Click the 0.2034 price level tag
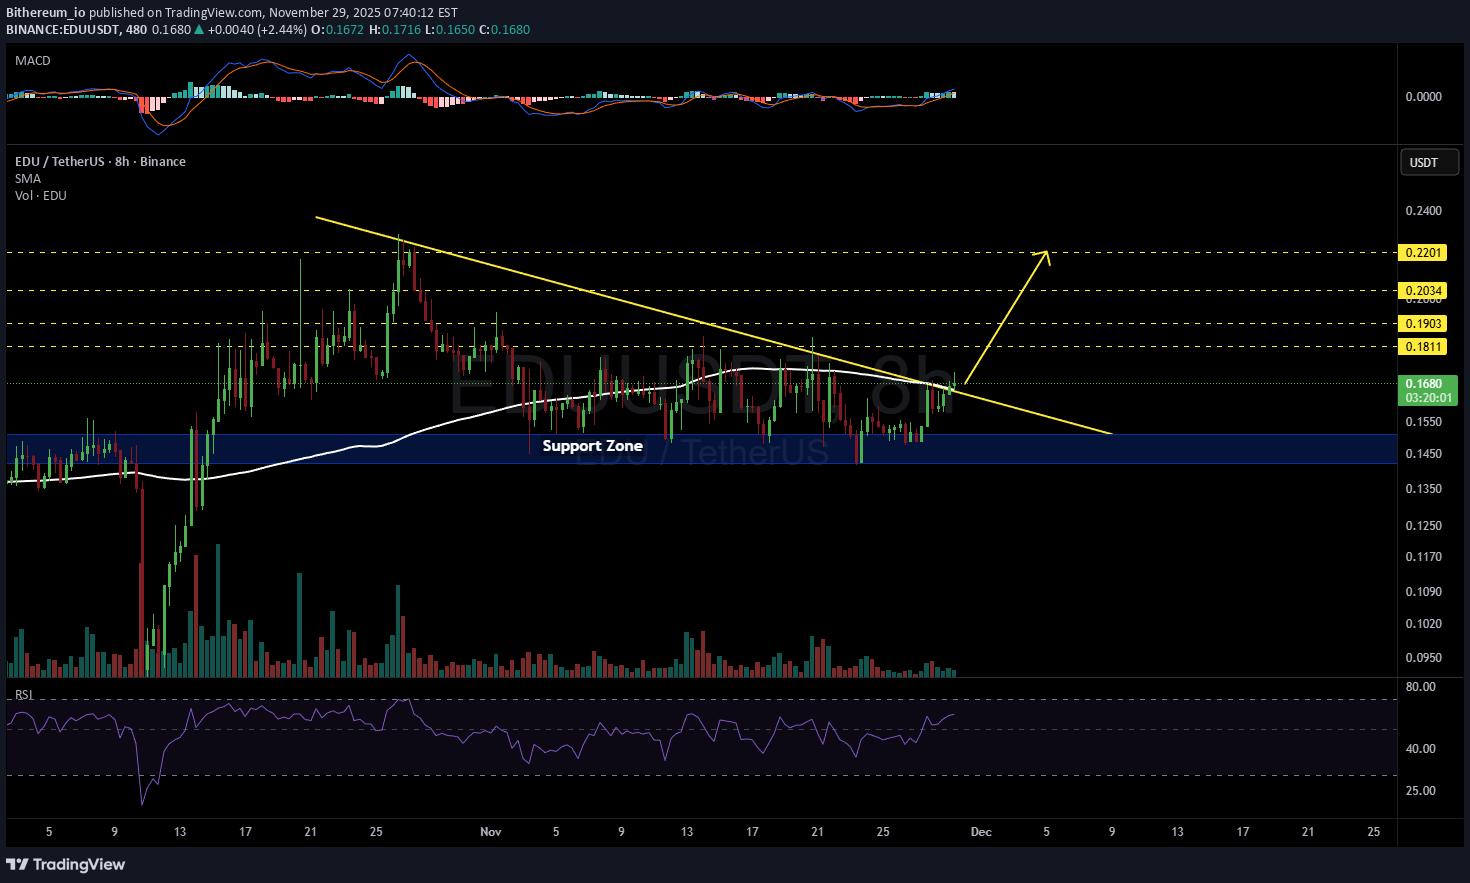Screen dimensions: 1470x883 click(1423, 291)
